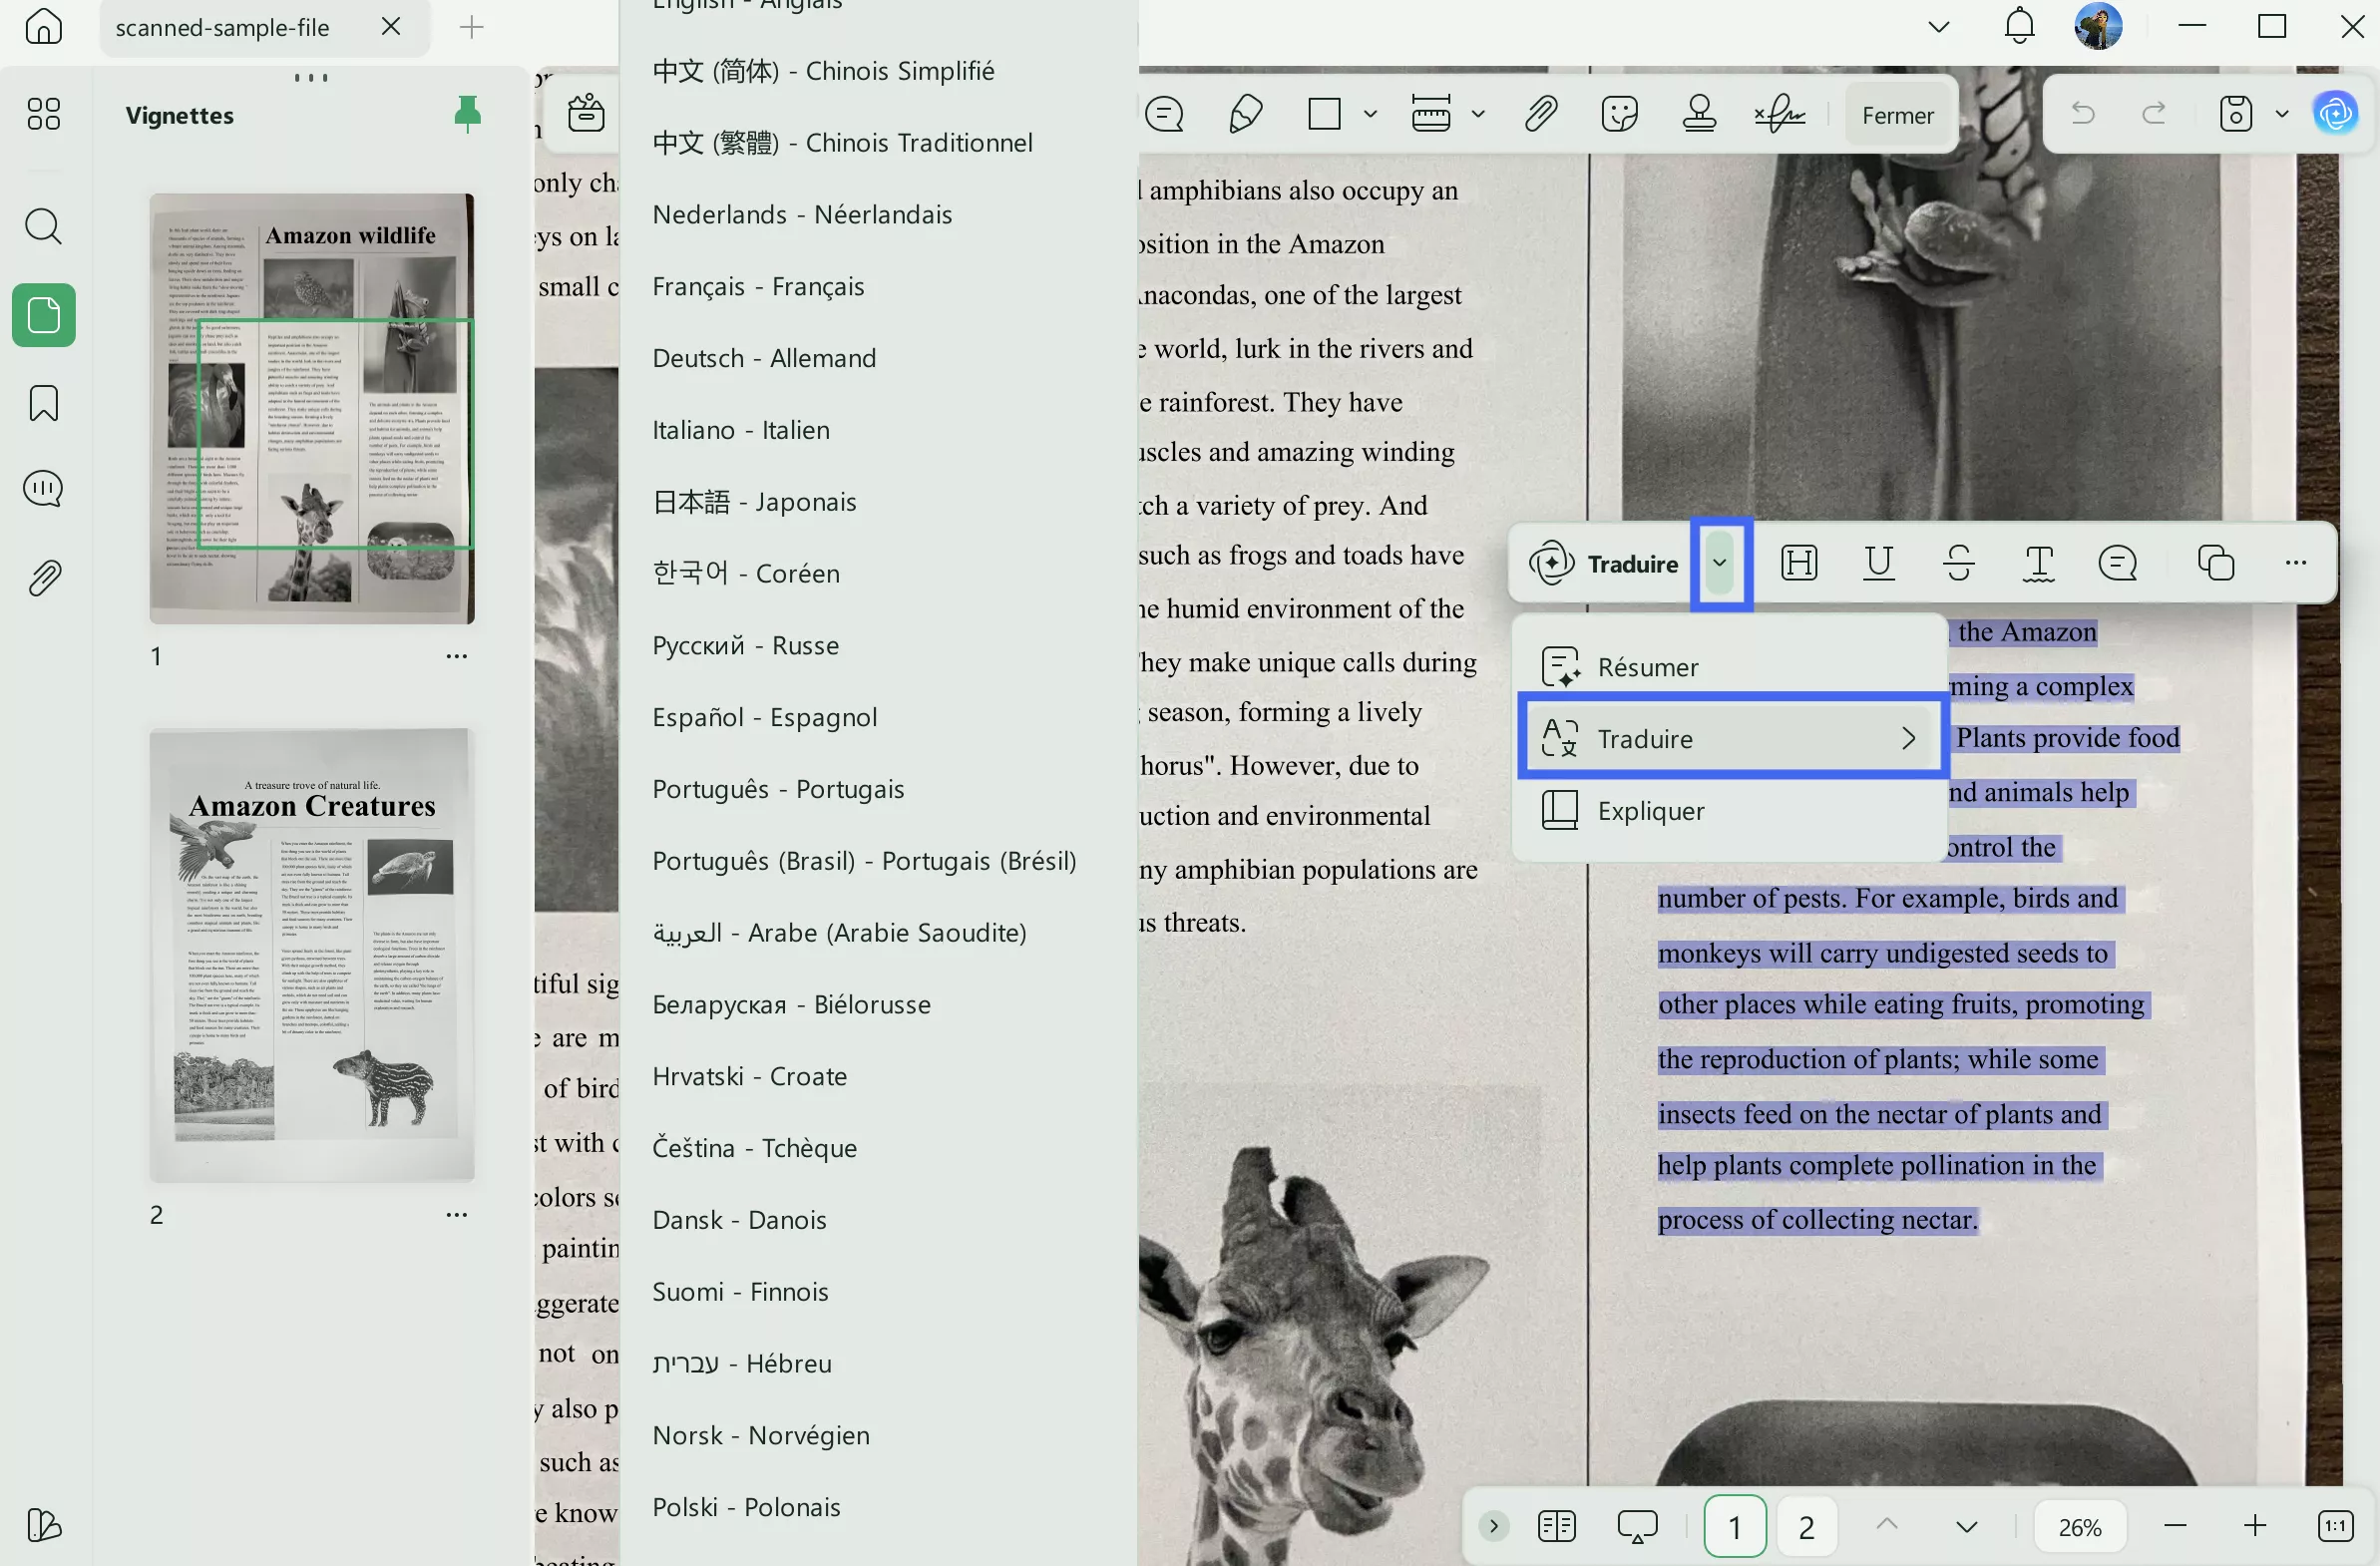Go to page 2 using the page button
Image resolution: width=2380 pixels, height=1566 pixels.
point(1806,1526)
